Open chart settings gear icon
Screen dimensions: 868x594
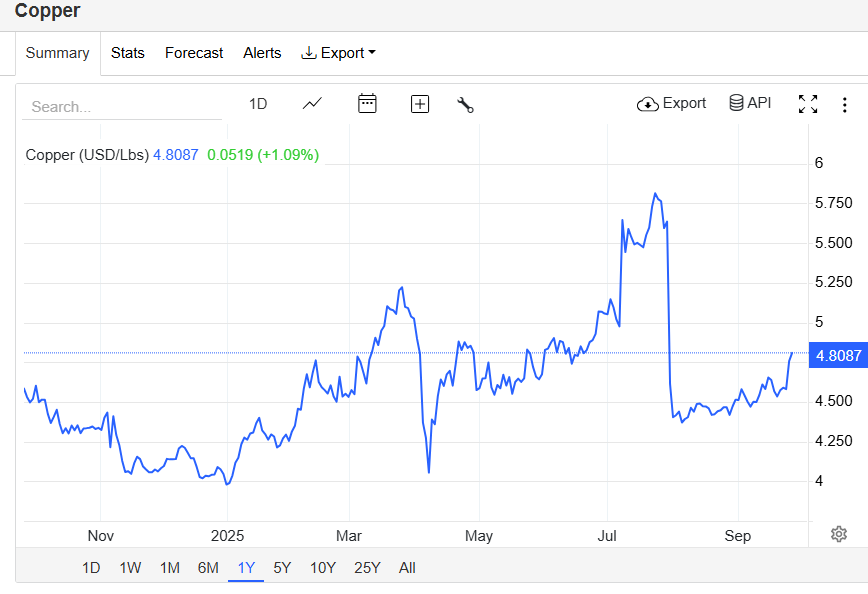pos(839,534)
